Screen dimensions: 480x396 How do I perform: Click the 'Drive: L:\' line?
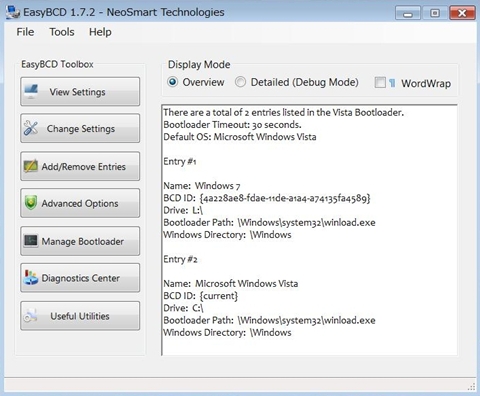(183, 210)
